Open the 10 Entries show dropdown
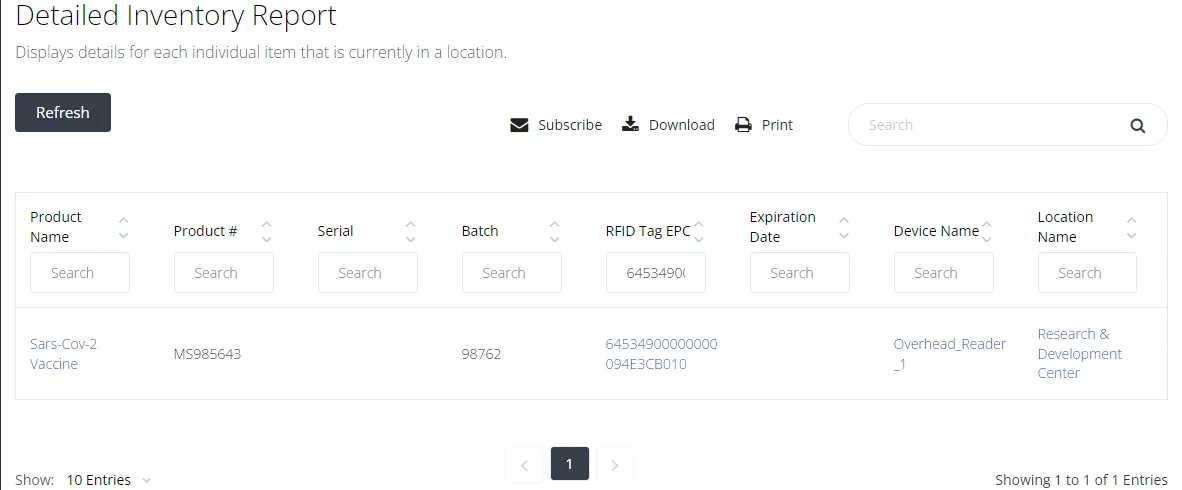Image resolution: width=1182 pixels, height=490 pixels. 109,480
